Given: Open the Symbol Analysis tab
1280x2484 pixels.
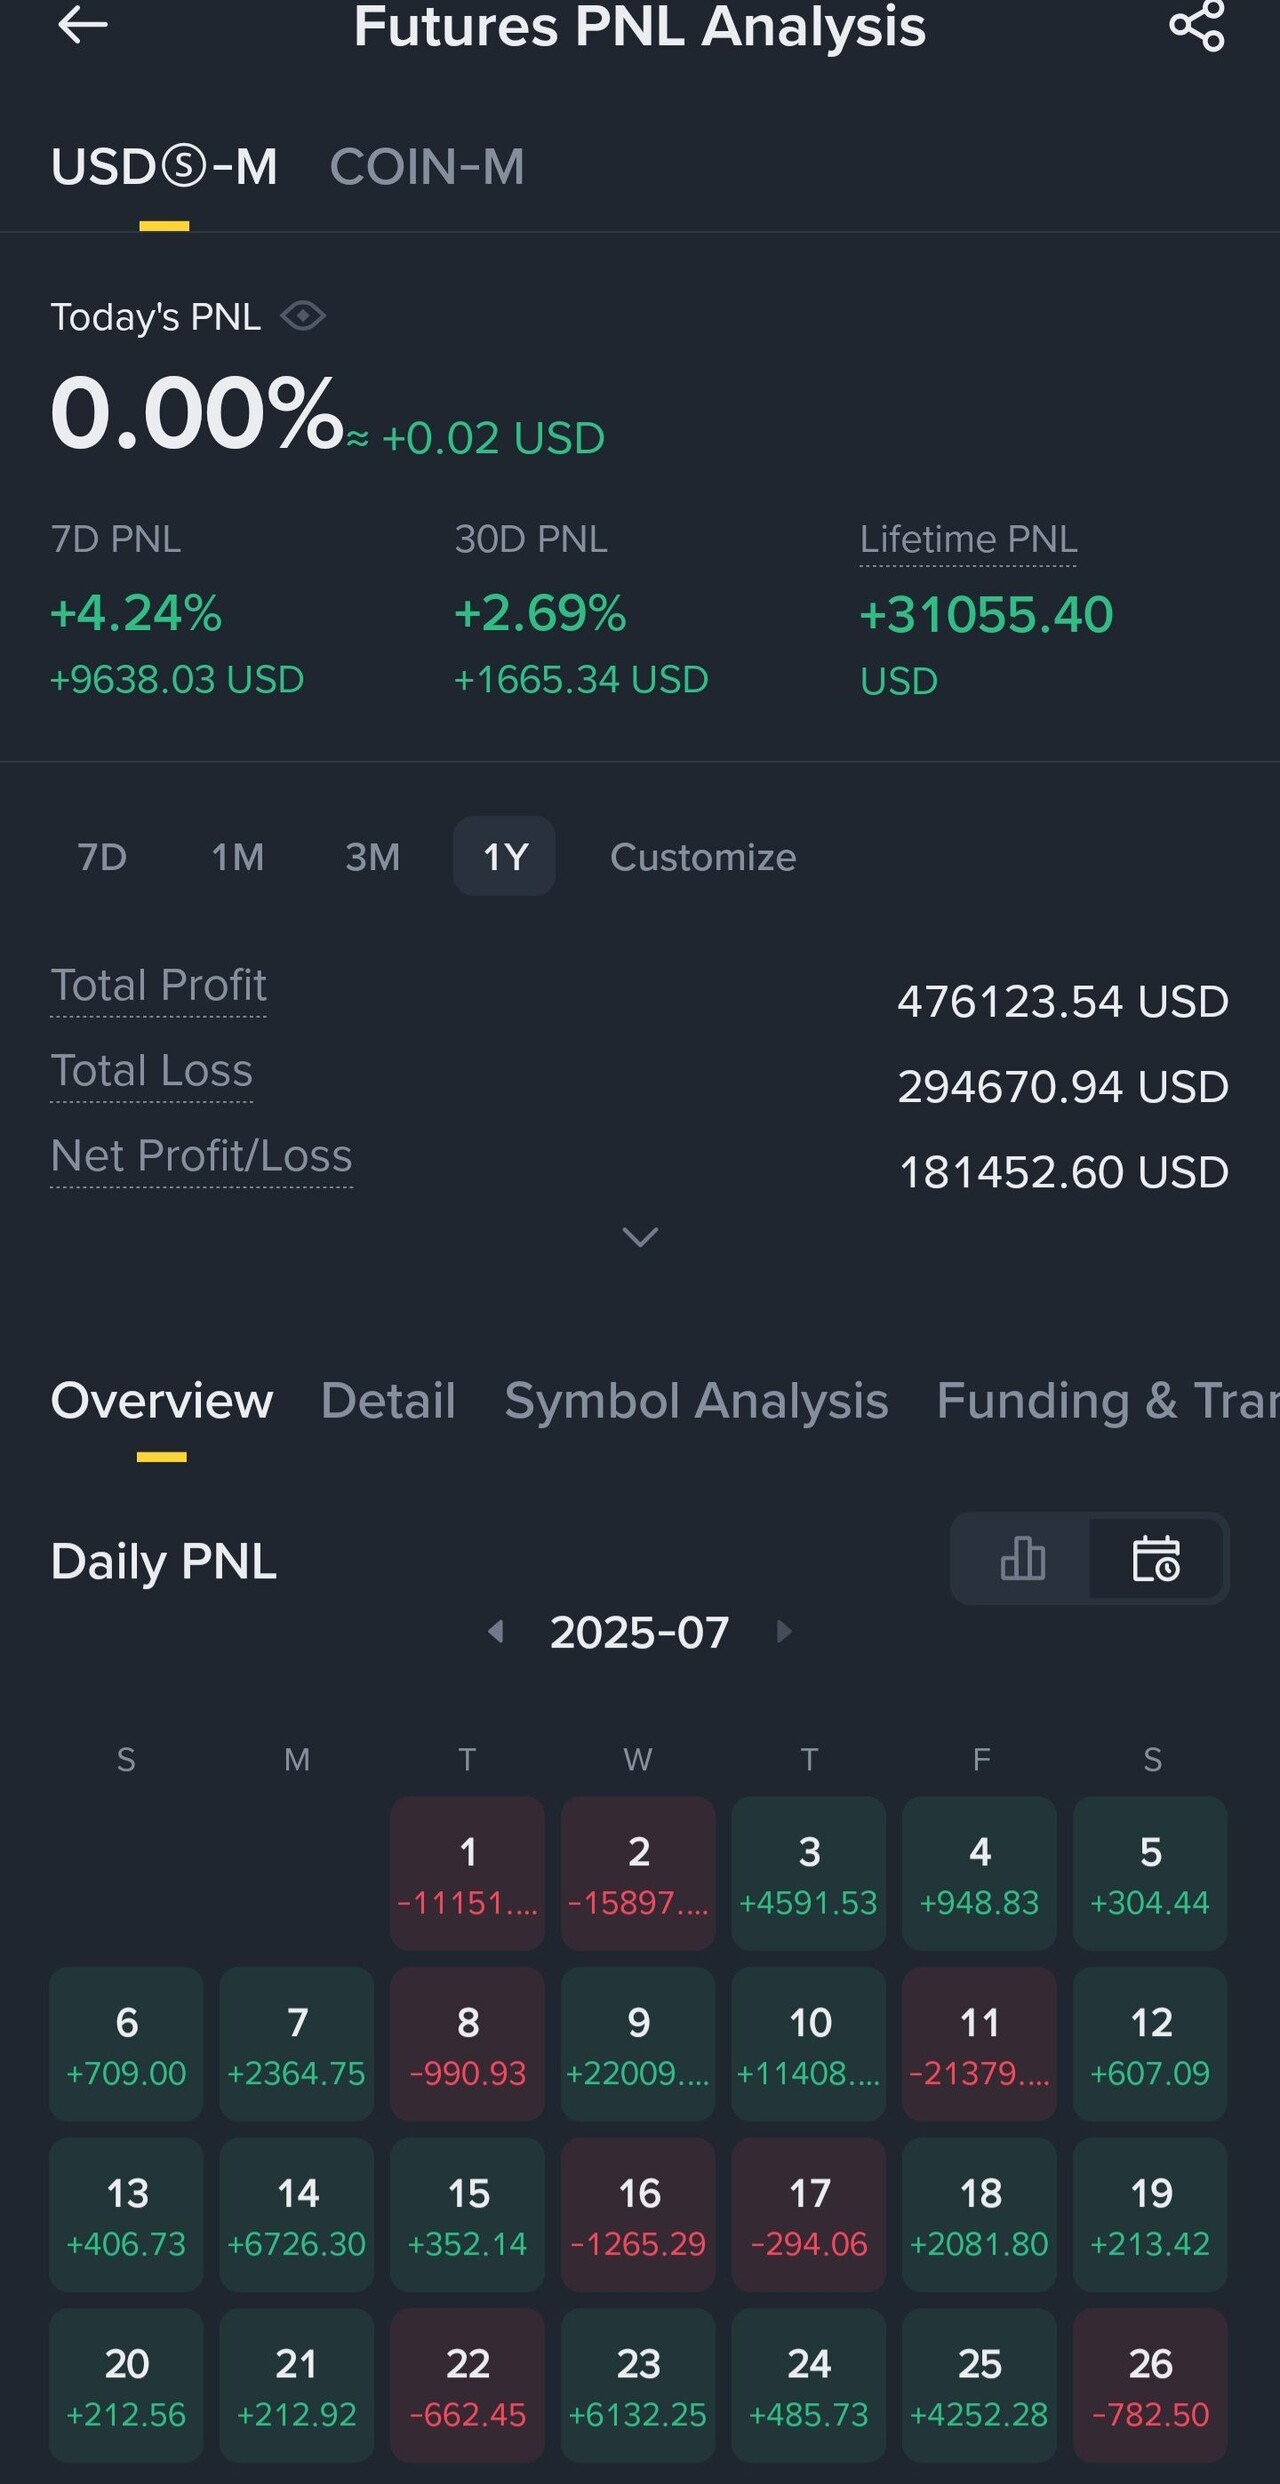Looking at the screenshot, I should [696, 1401].
